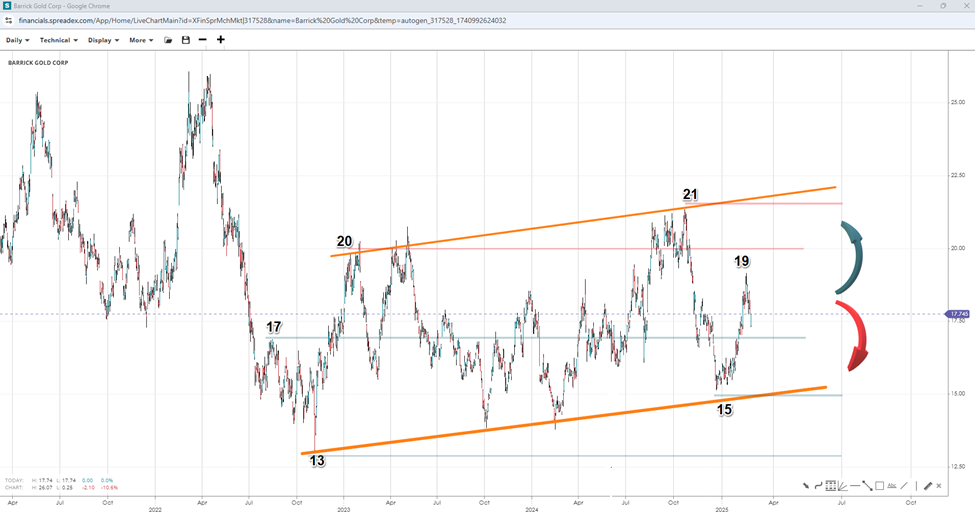The width and height of the screenshot is (975, 523).
Task: Click the save chart floppy disk icon
Action: coord(185,40)
